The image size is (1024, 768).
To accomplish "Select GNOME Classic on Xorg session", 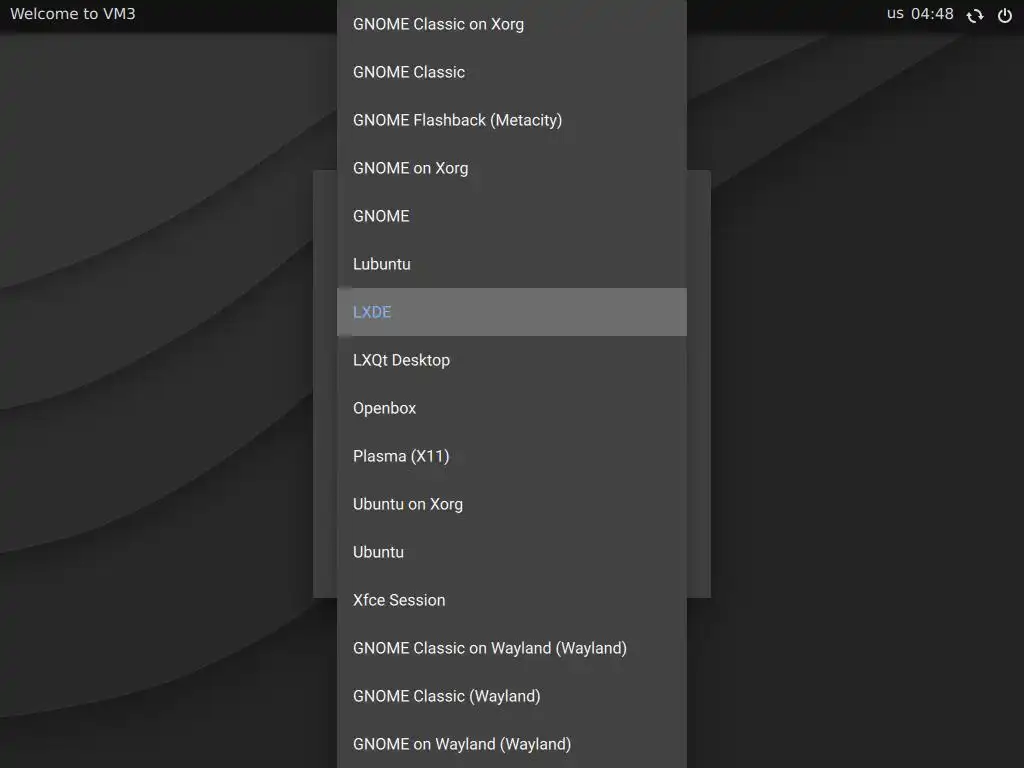I will coord(511,24).
